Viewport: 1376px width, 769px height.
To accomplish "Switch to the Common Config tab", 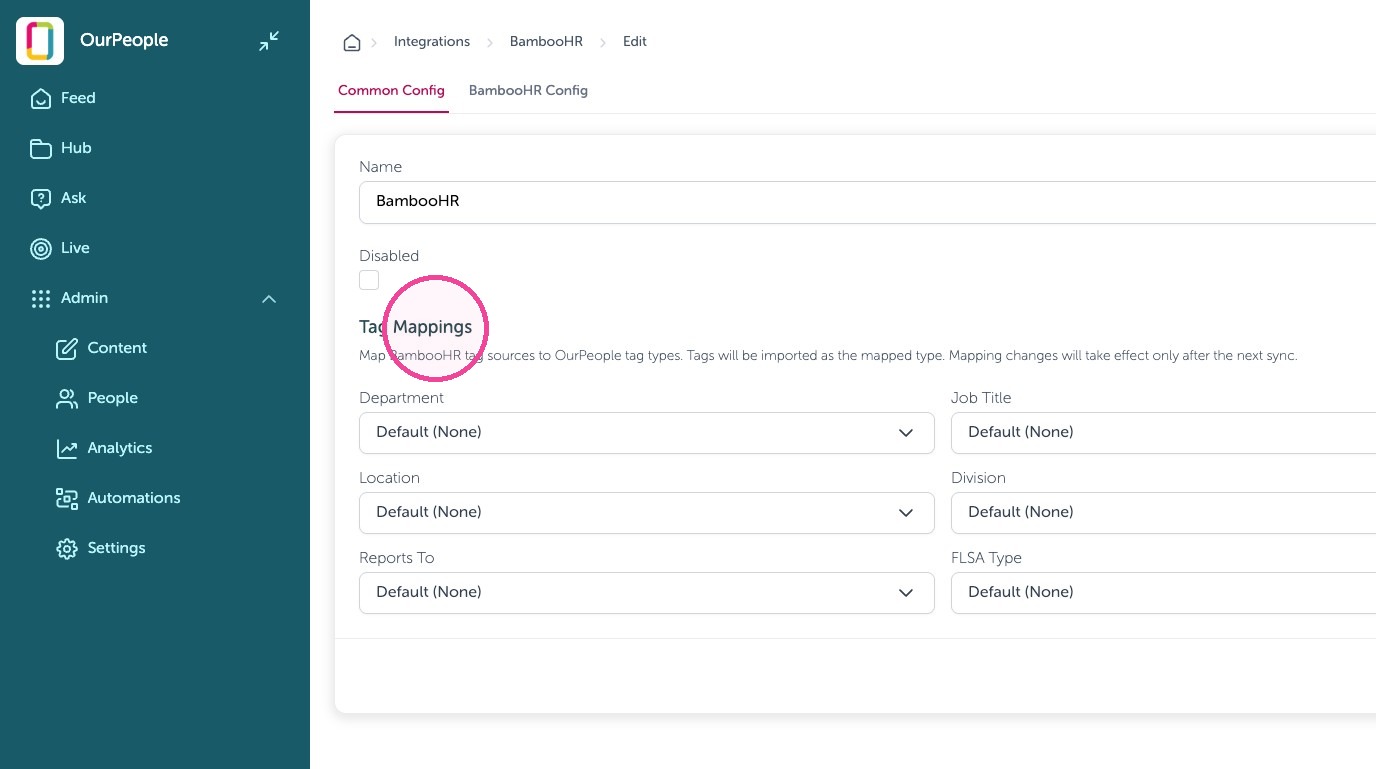I will (x=391, y=91).
